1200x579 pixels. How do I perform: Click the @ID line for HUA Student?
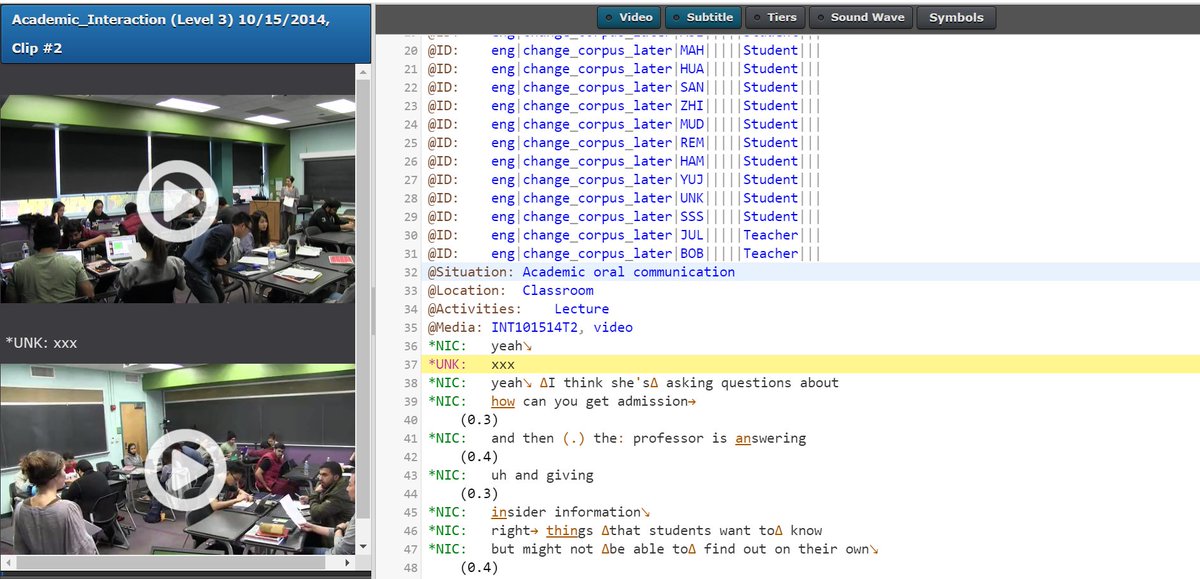click(624, 69)
